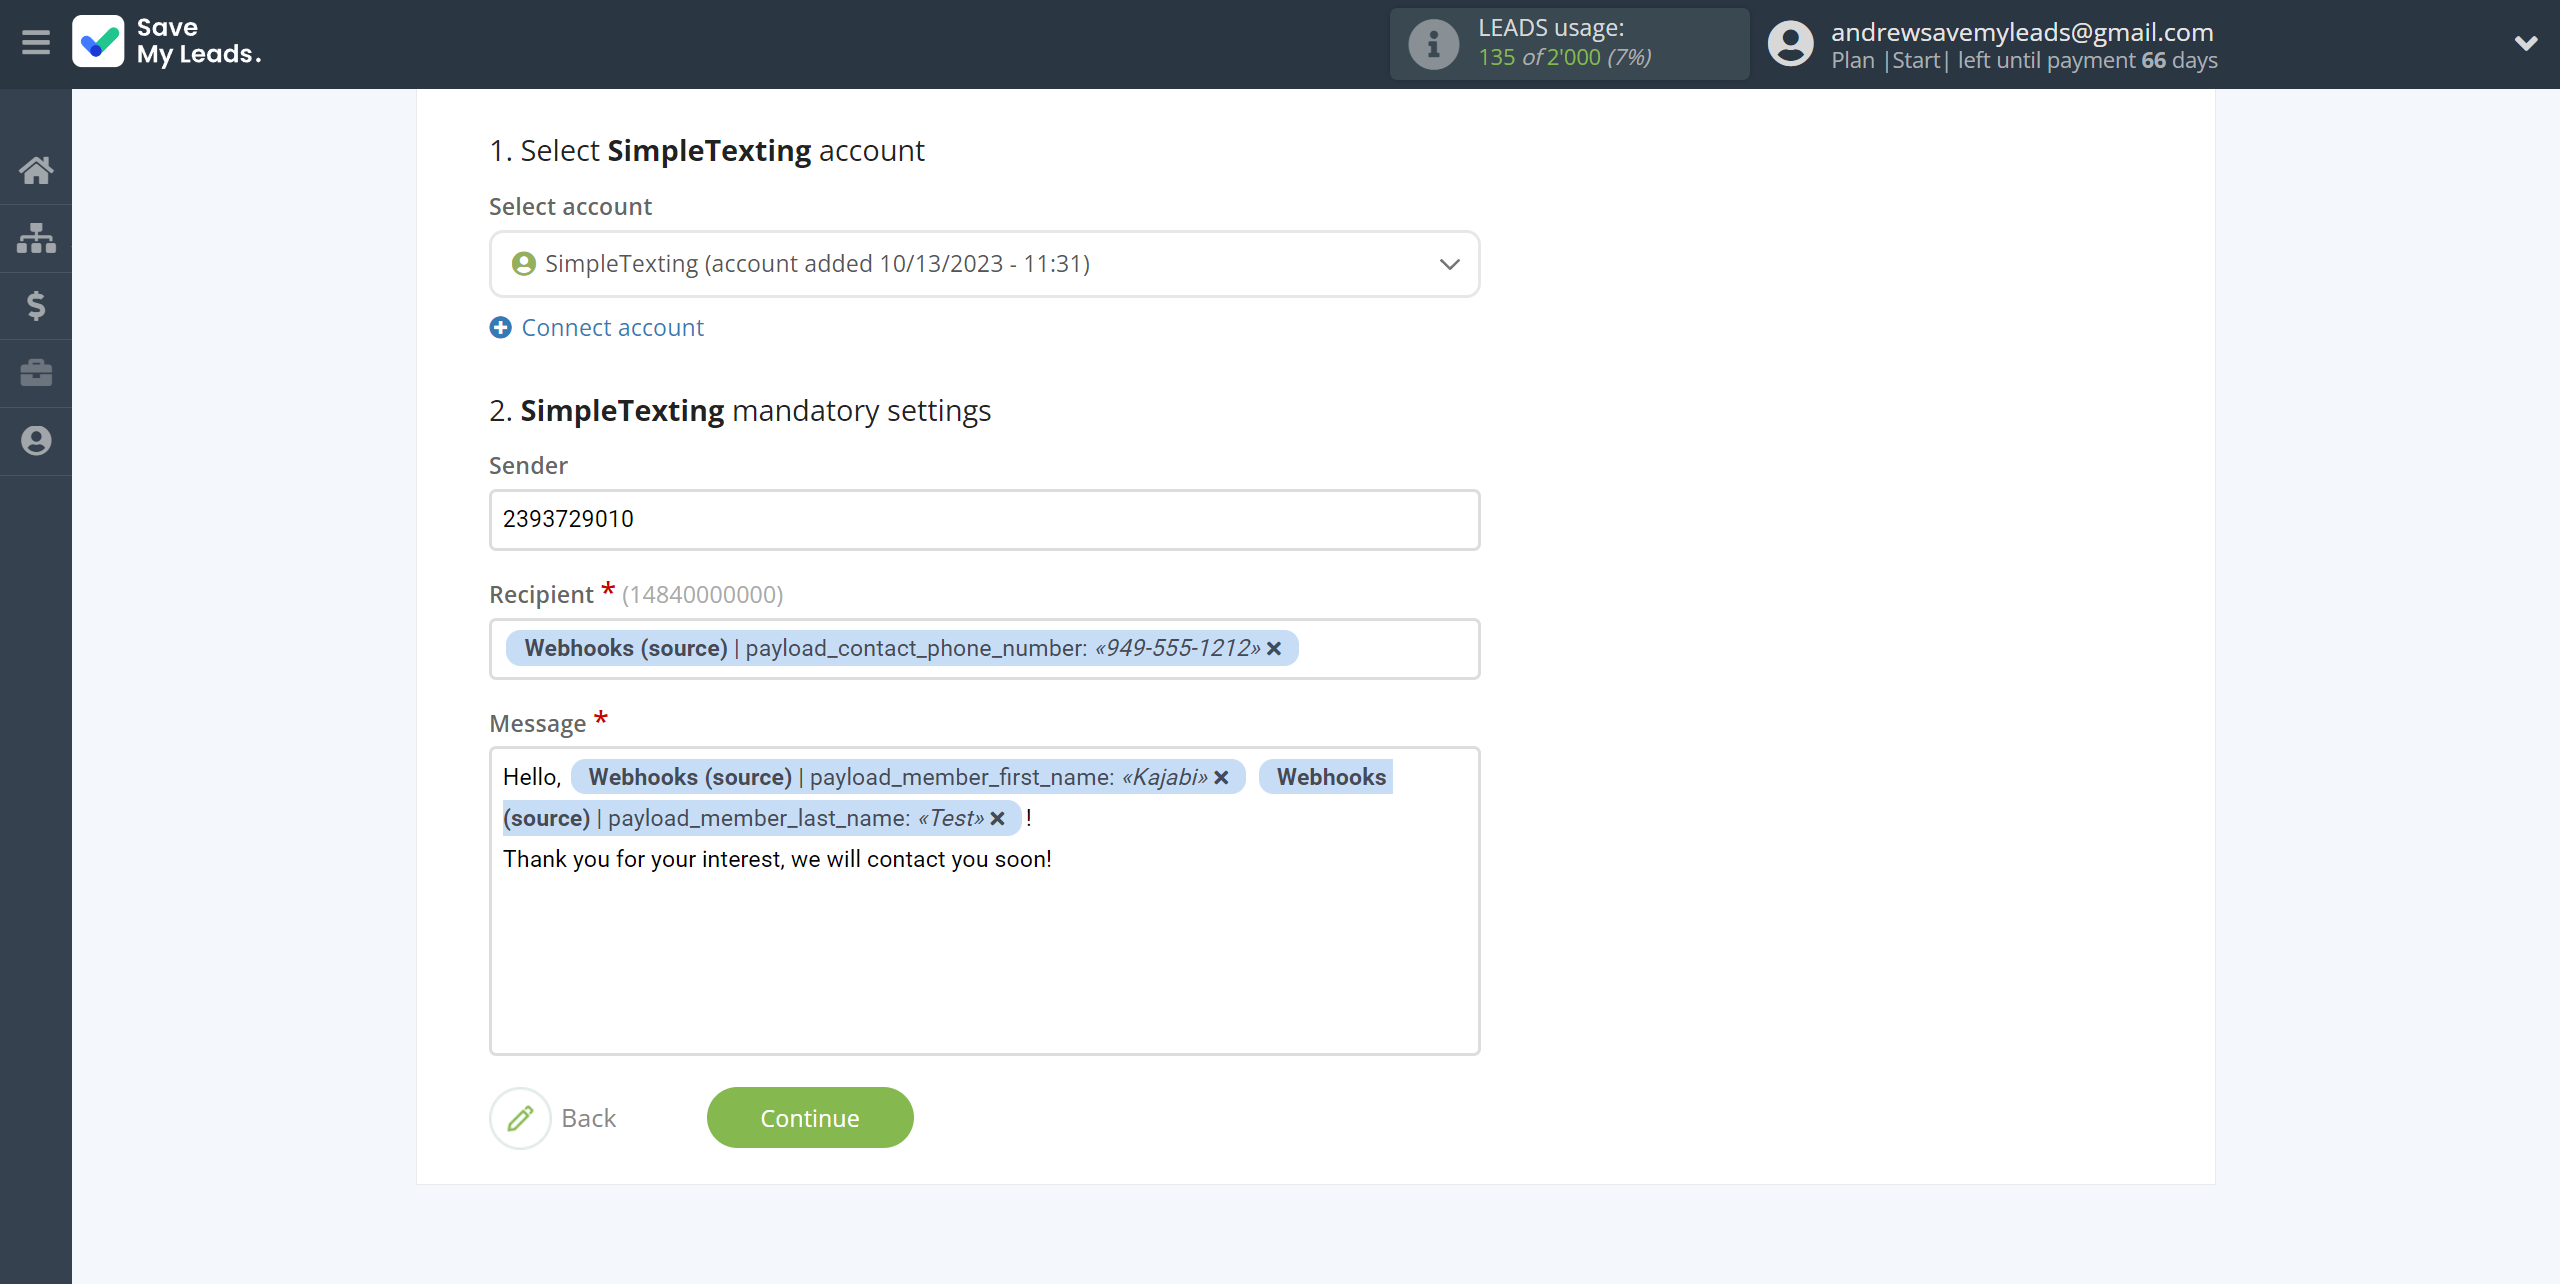Remove the payload_member_last_name message tag
The width and height of the screenshot is (2560, 1284).
[1000, 817]
